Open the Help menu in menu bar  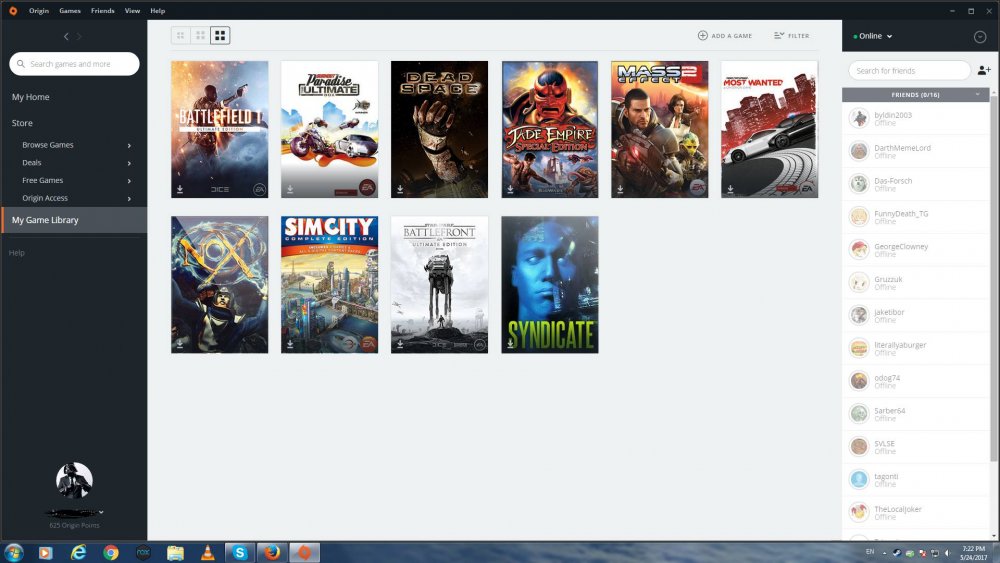(158, 11)
